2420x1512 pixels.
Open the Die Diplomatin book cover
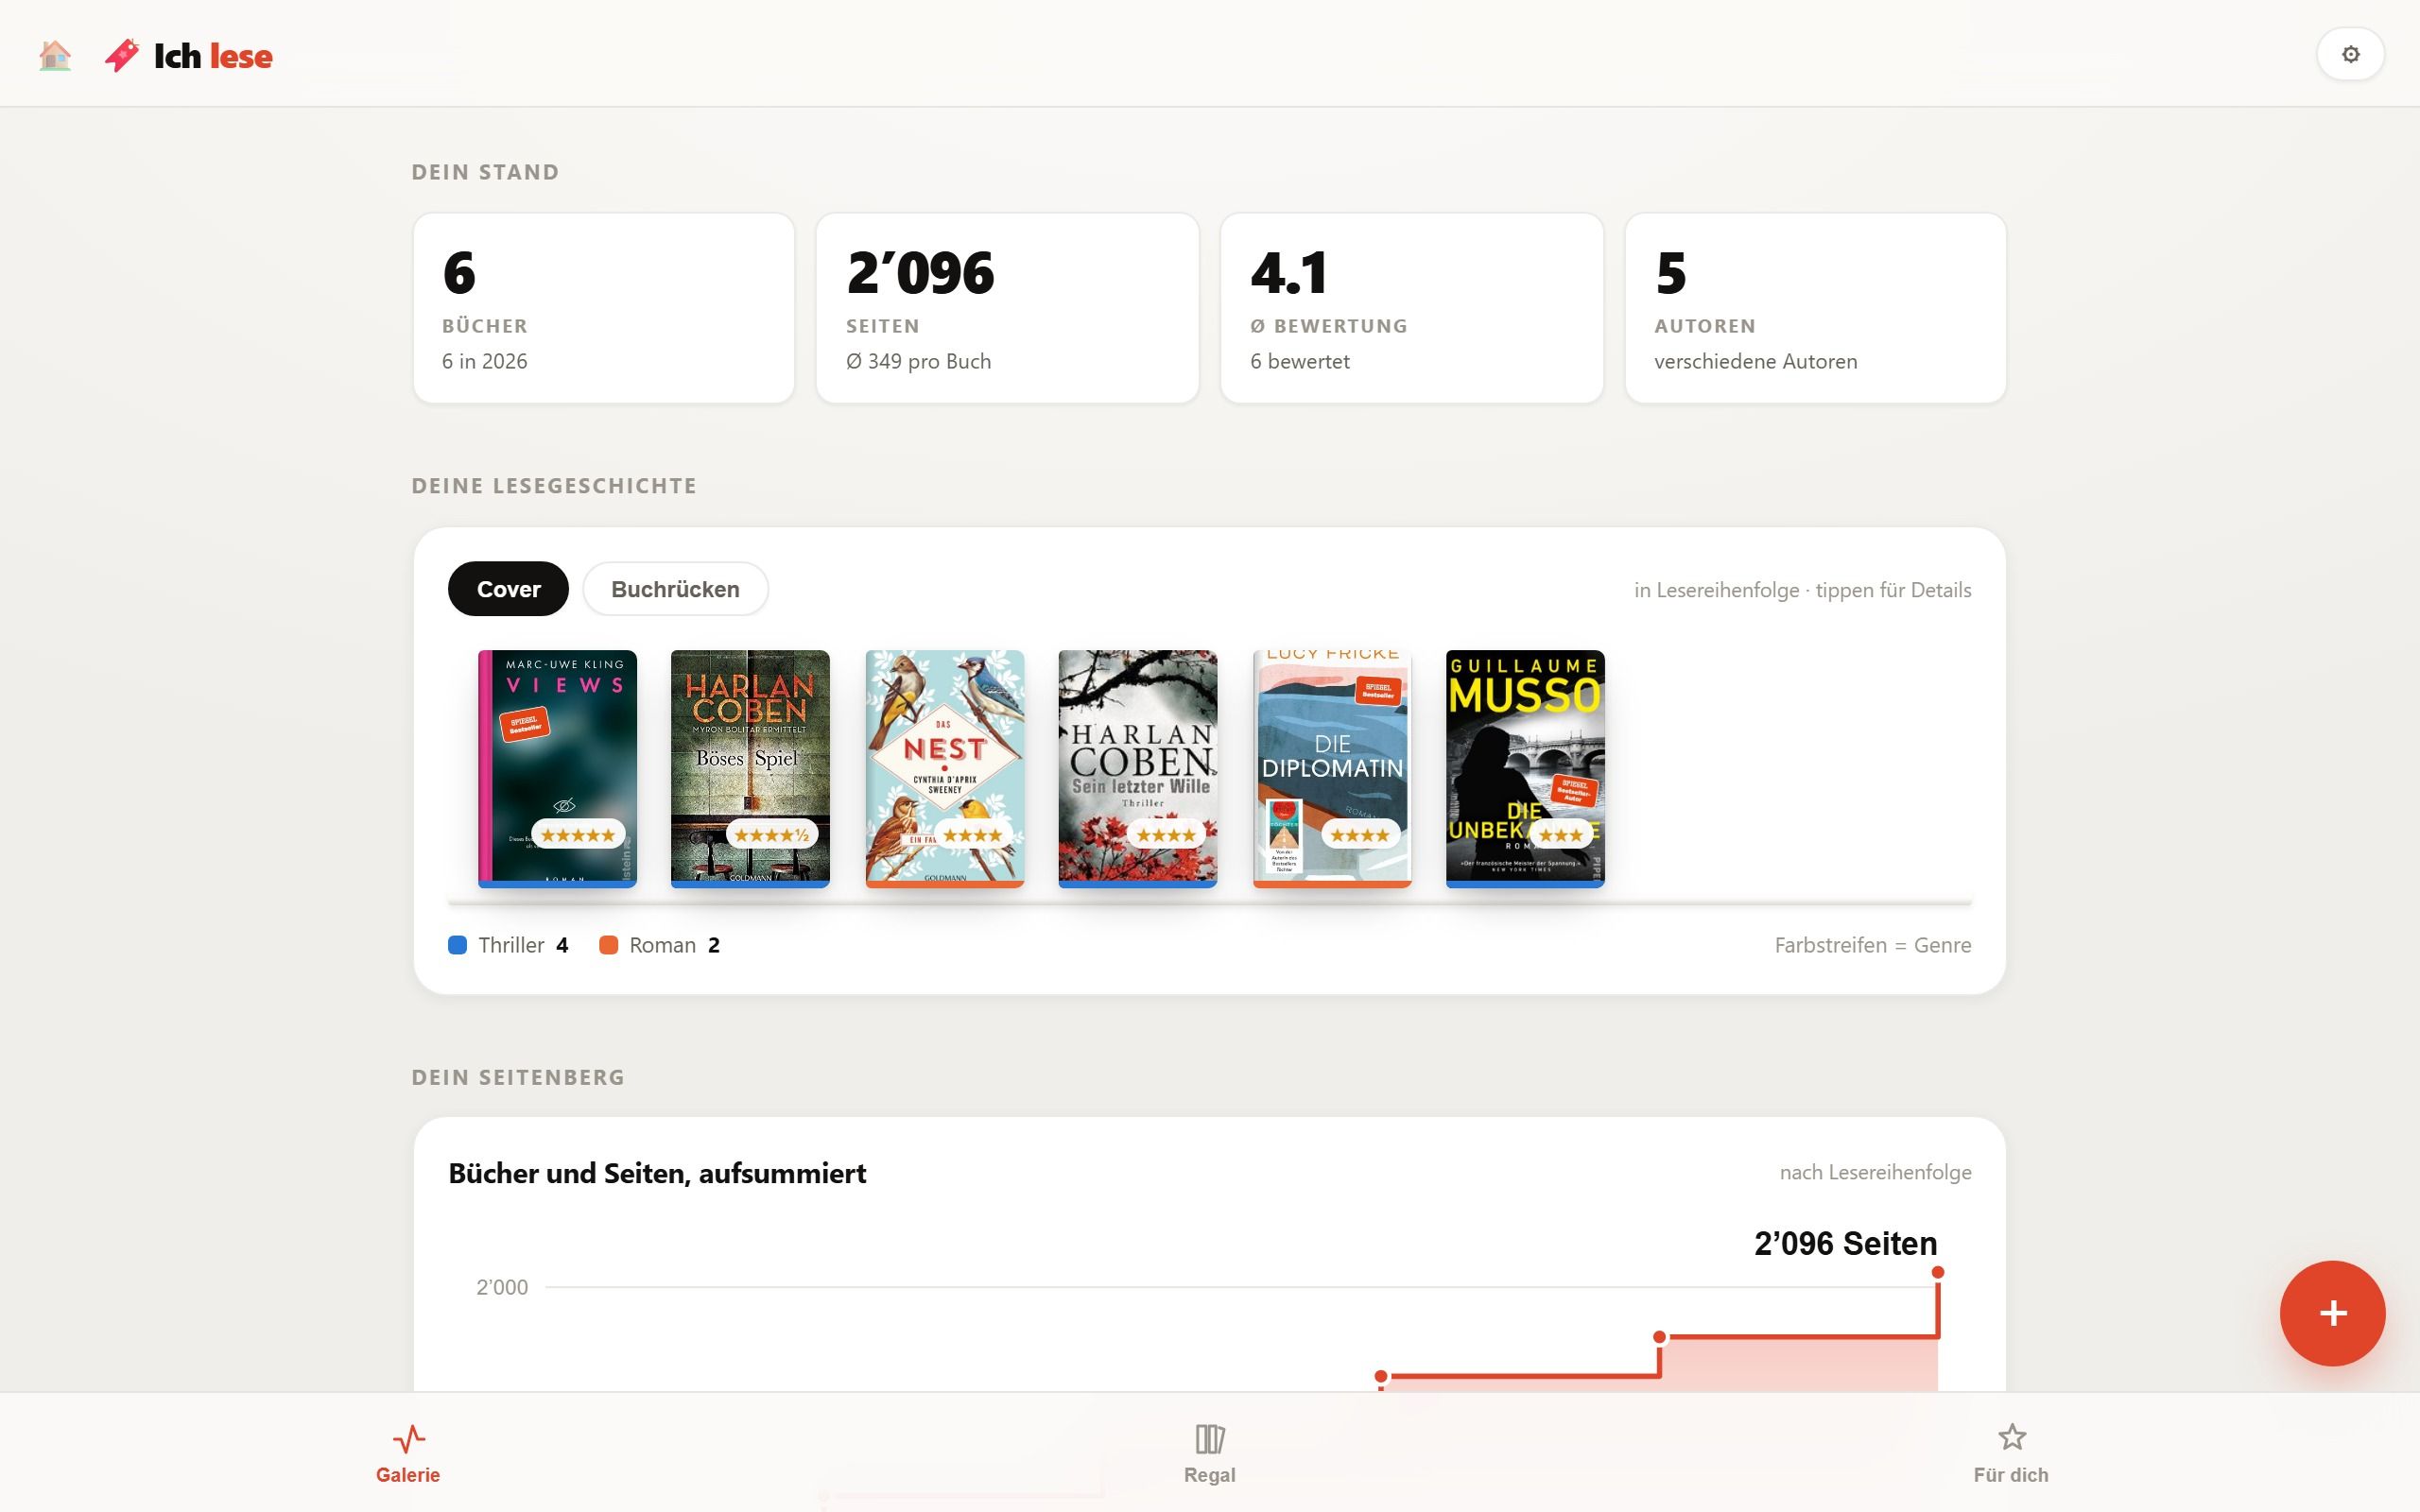click(x=1332, y=768)
